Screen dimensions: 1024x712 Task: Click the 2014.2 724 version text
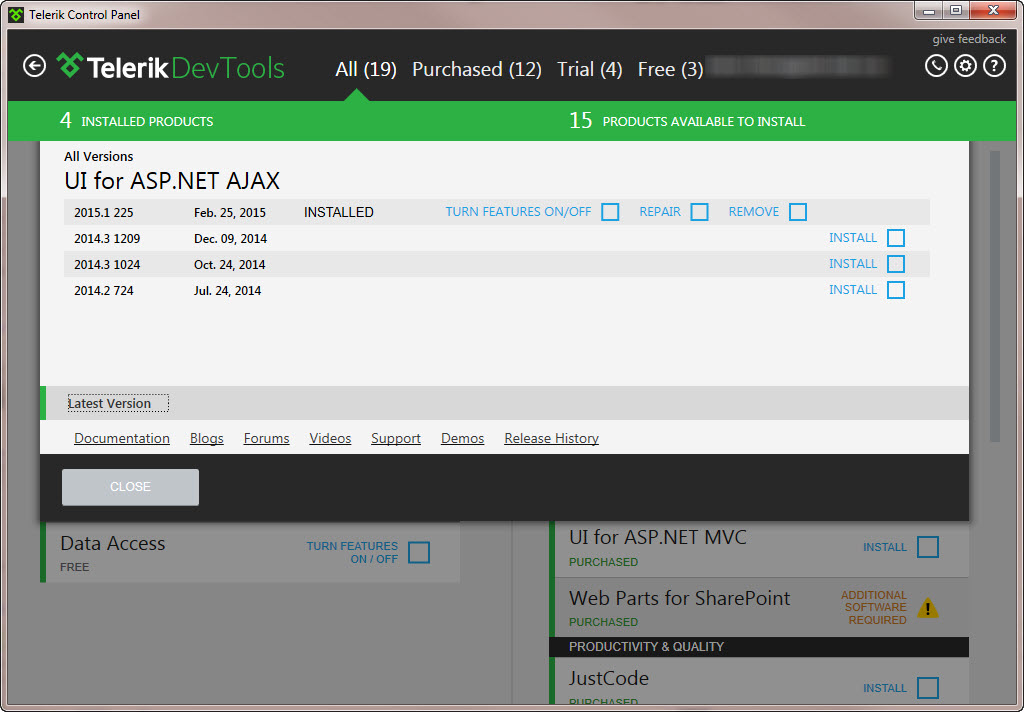click(x=104, y=291)
